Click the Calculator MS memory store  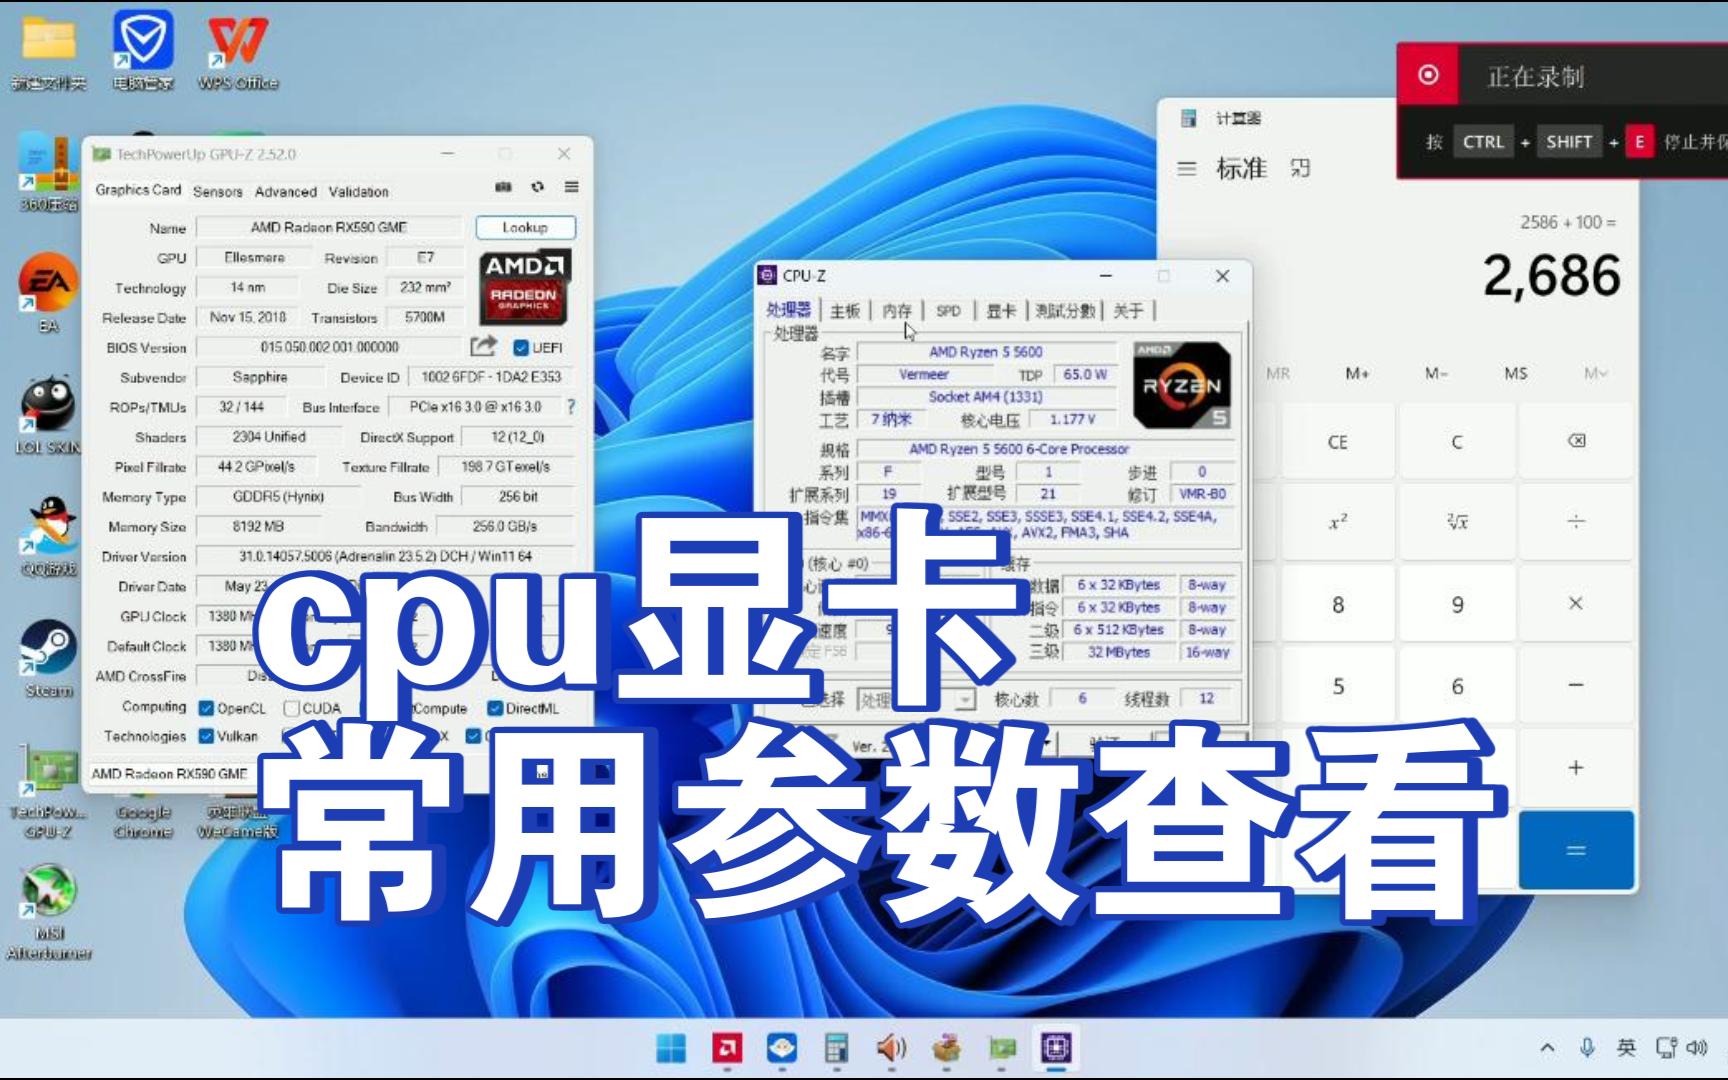point(1516,373)
